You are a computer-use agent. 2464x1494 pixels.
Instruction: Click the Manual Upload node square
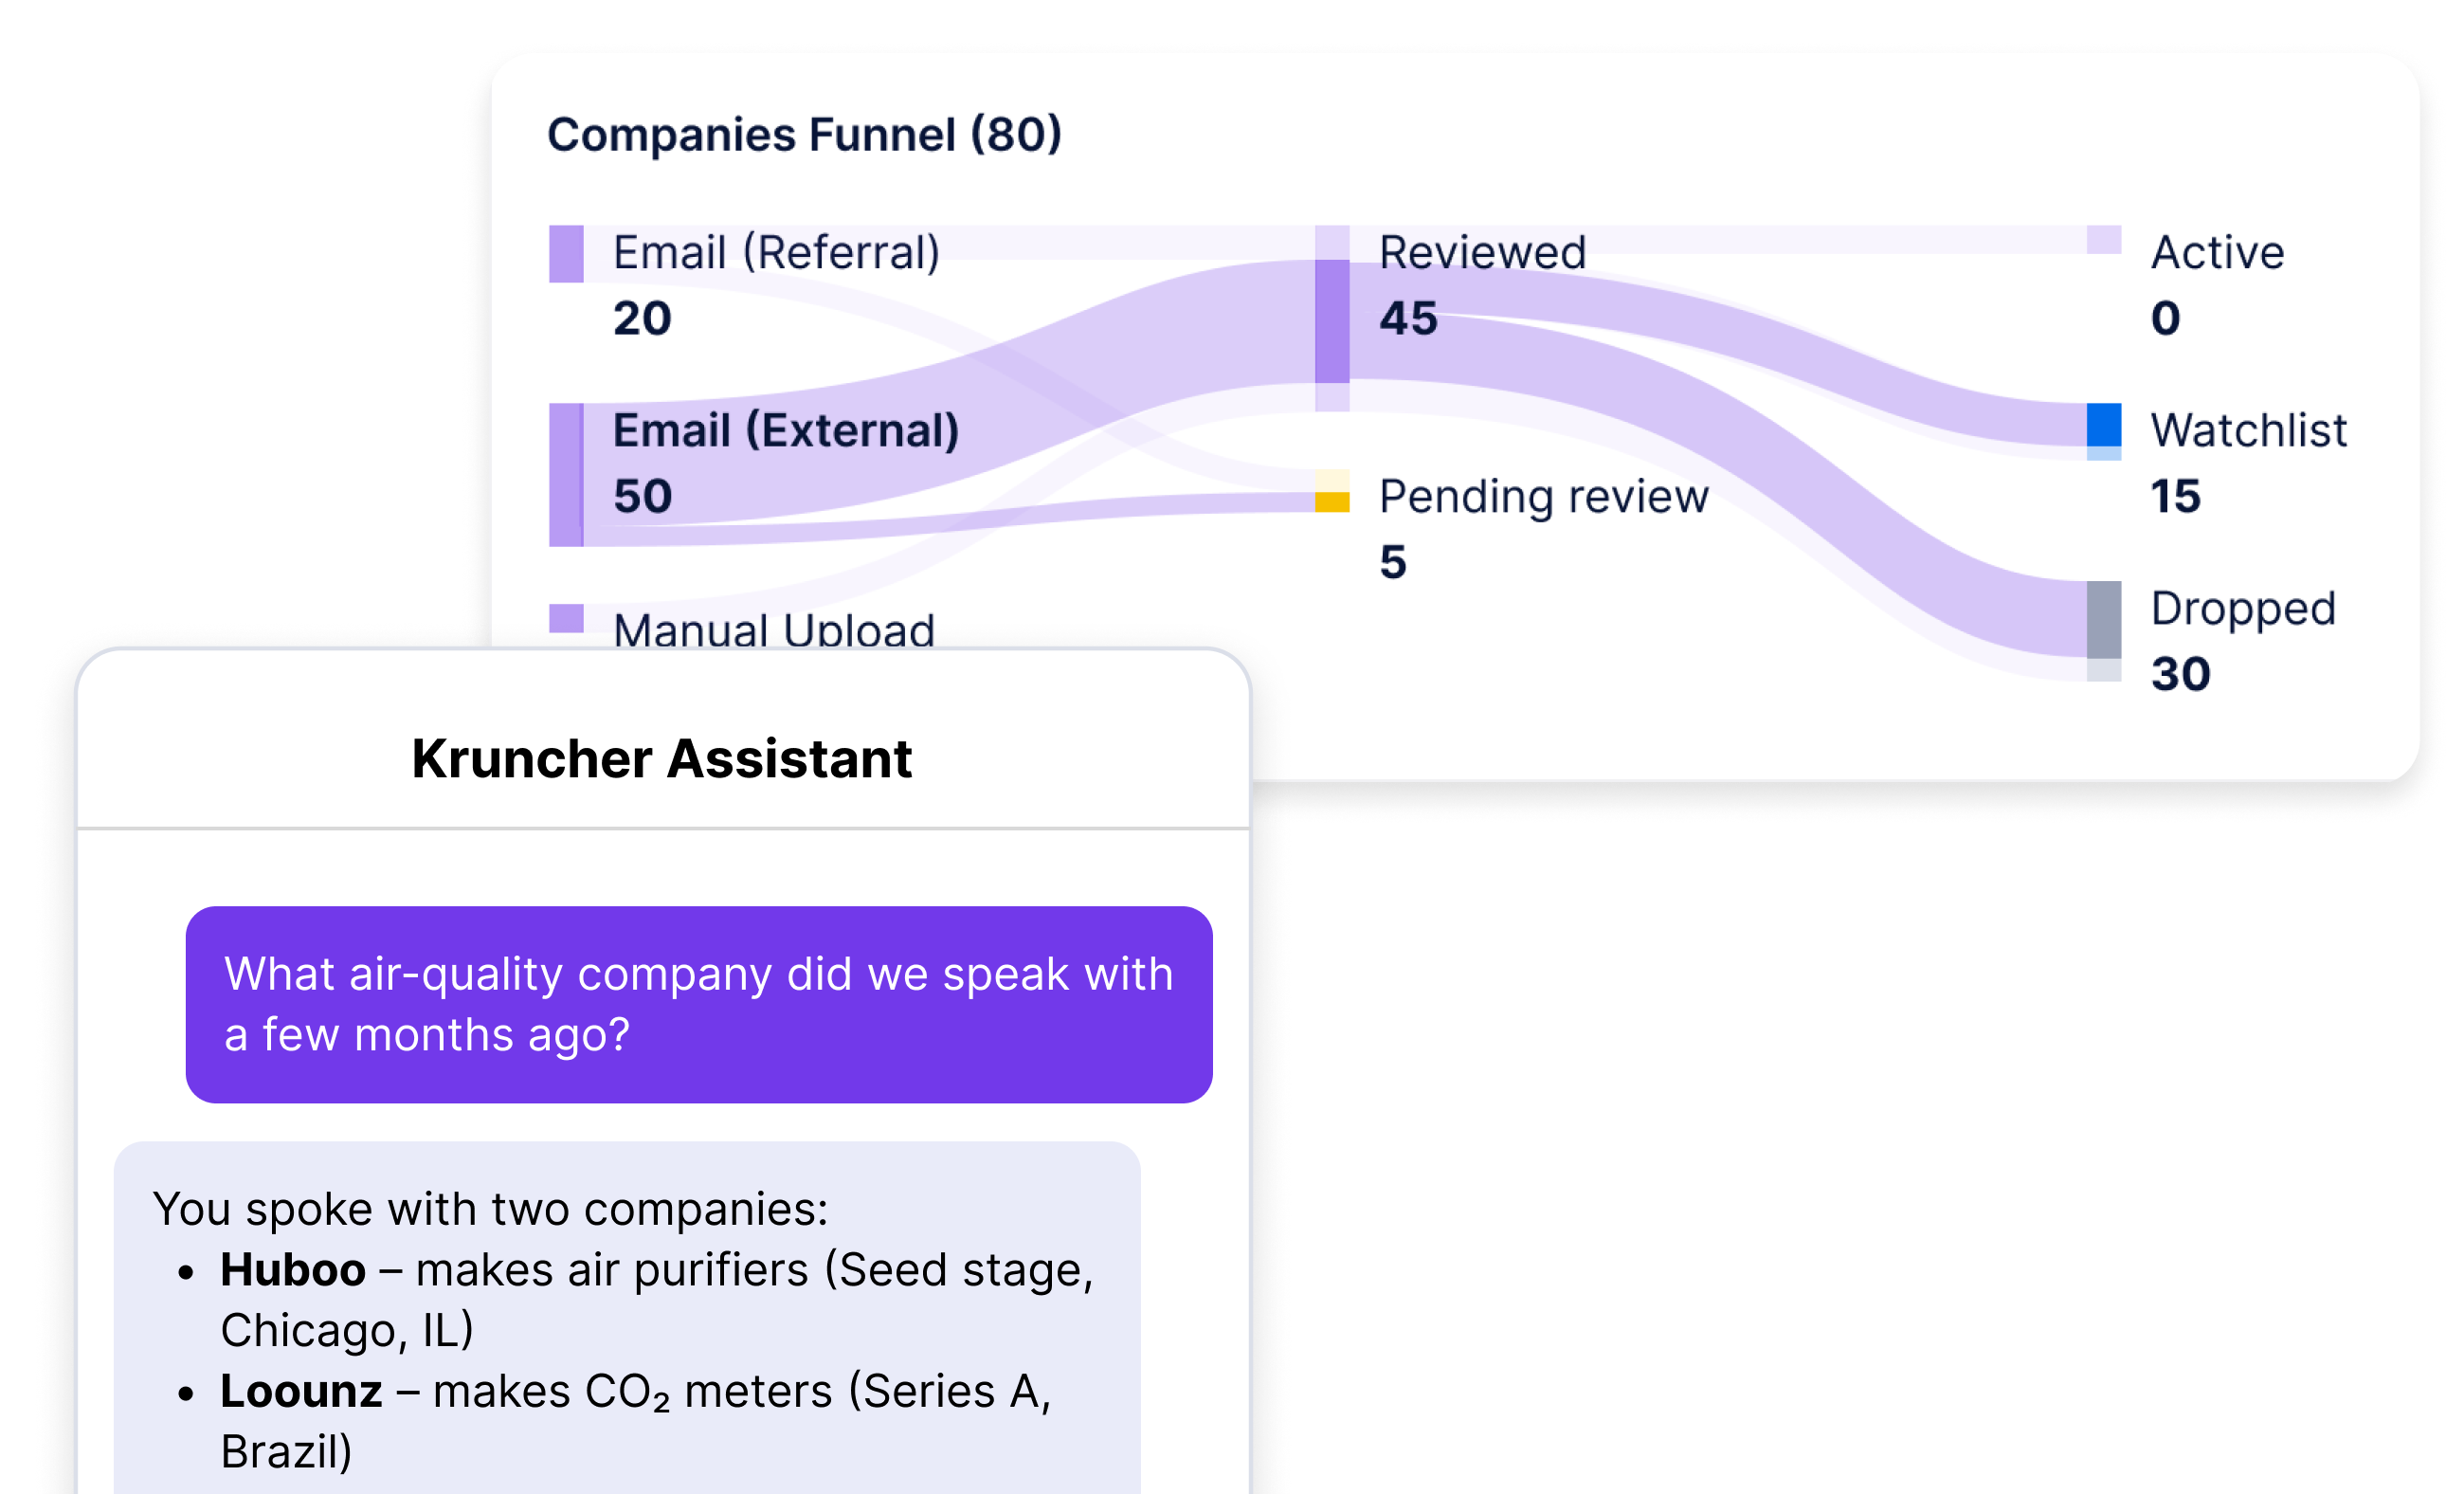[x=566, y=618]
